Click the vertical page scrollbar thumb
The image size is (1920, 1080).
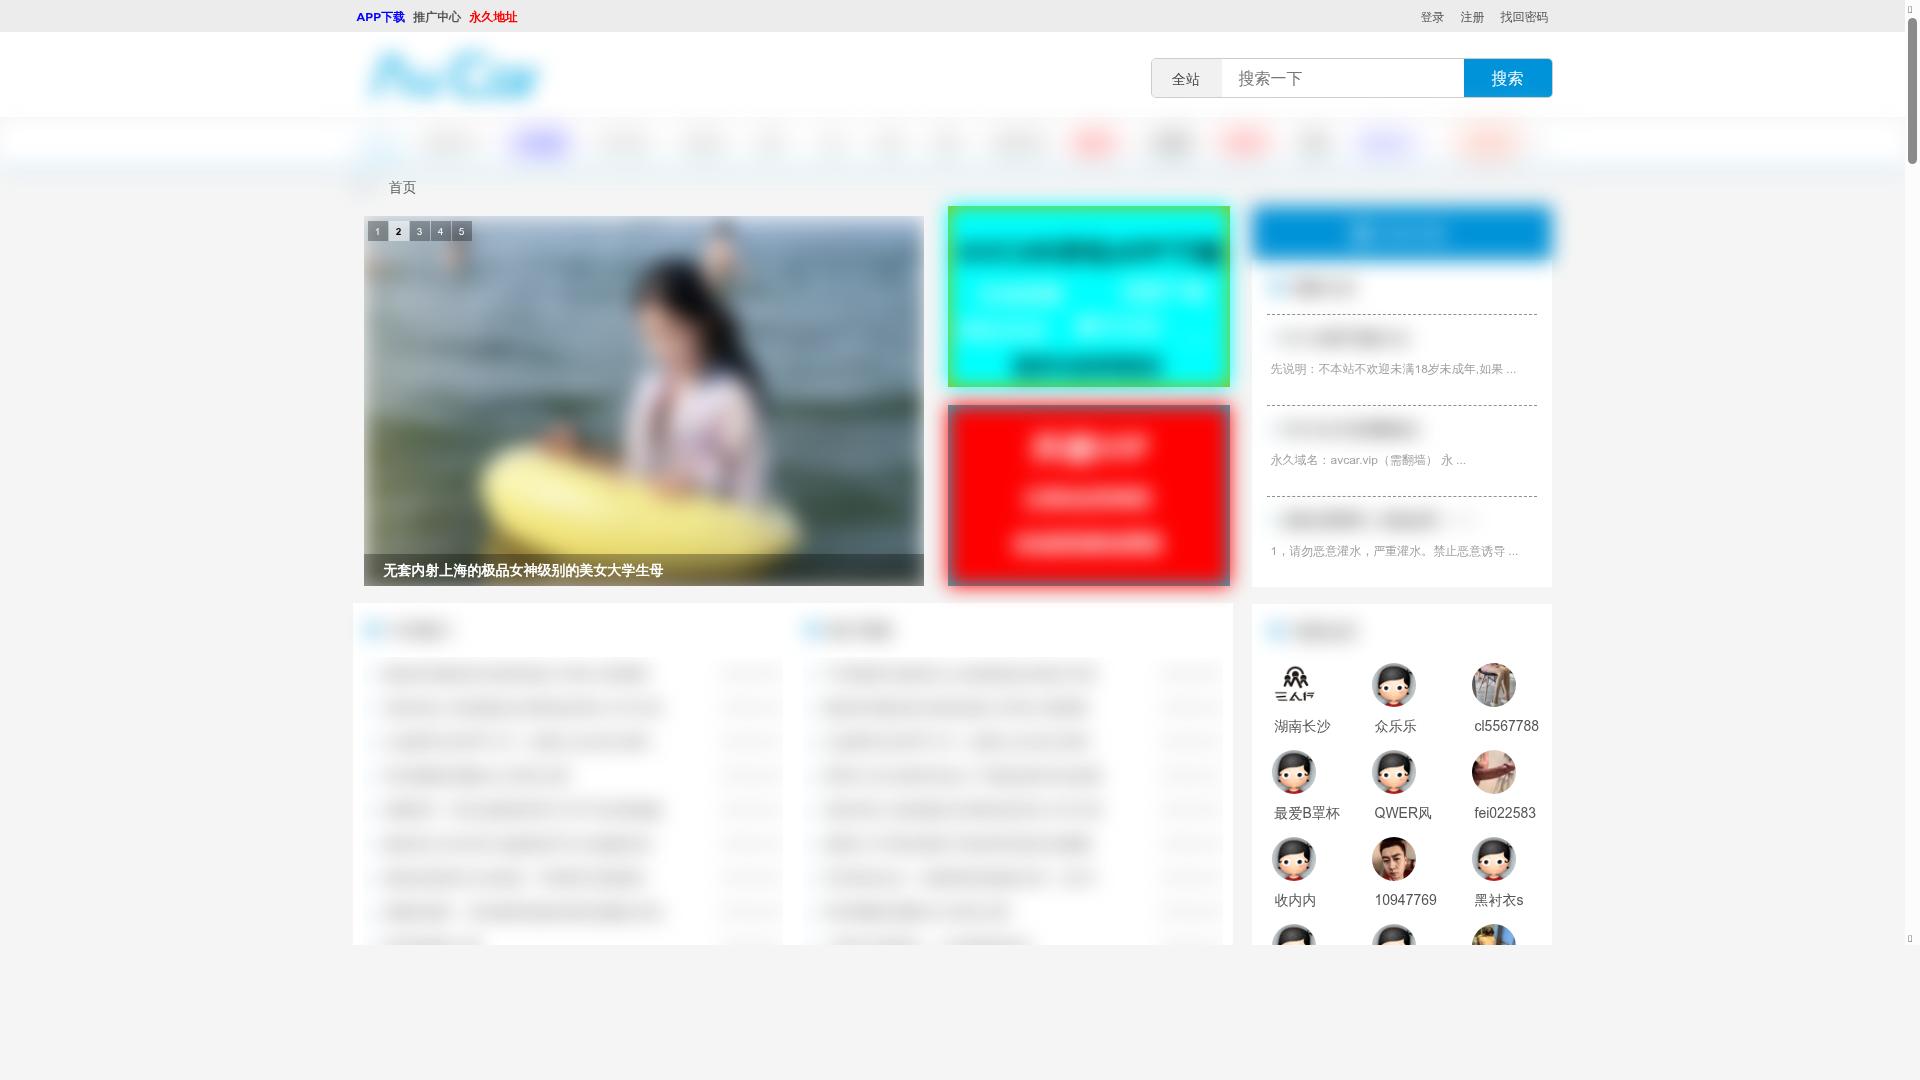(x=1912, y=90)
